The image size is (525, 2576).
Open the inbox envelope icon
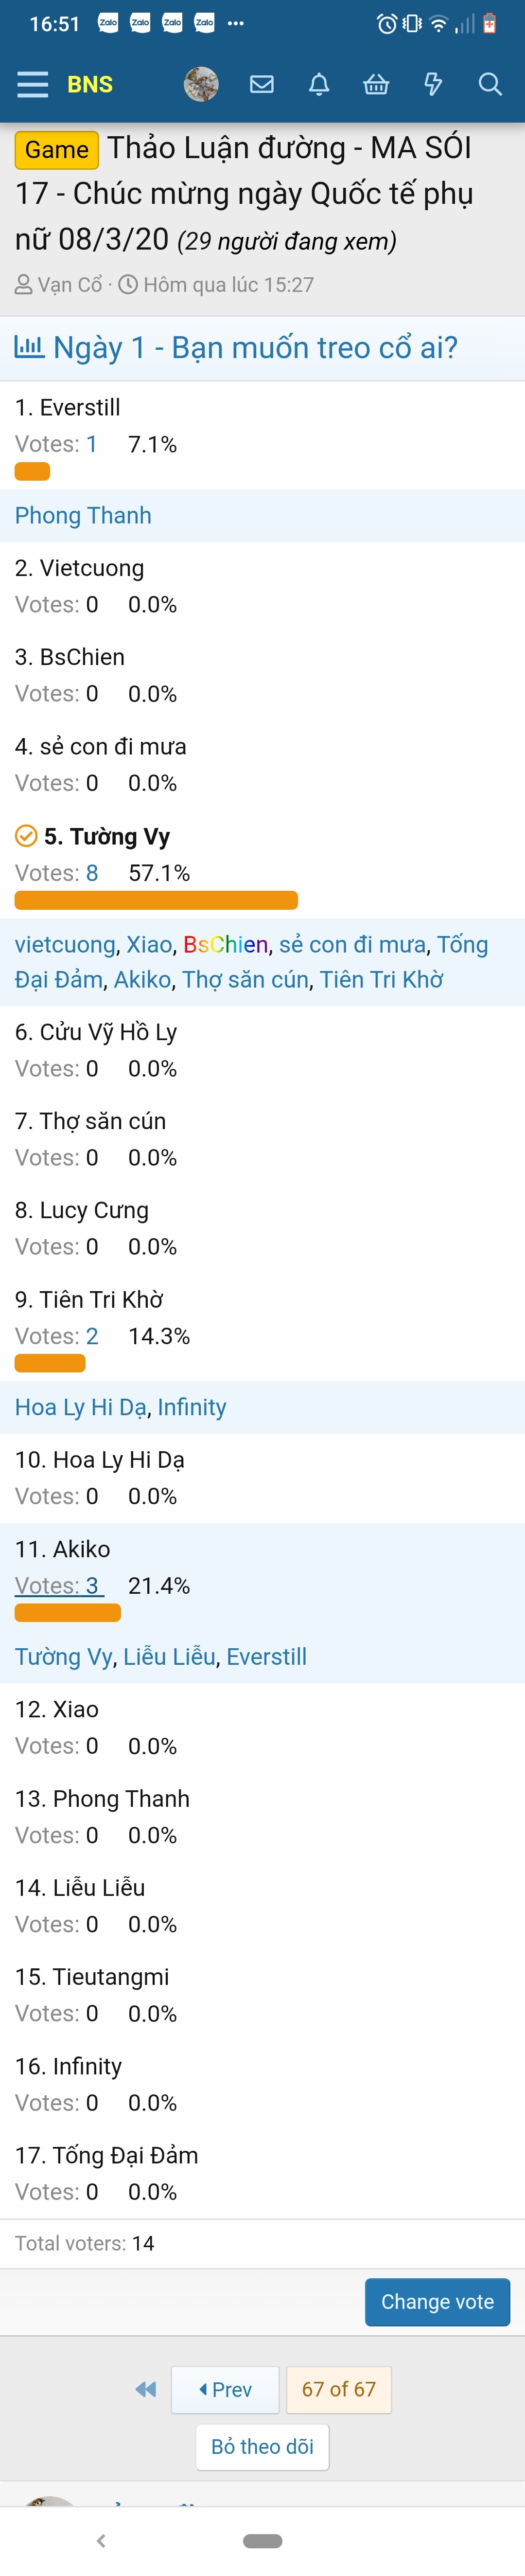(262, 84)
